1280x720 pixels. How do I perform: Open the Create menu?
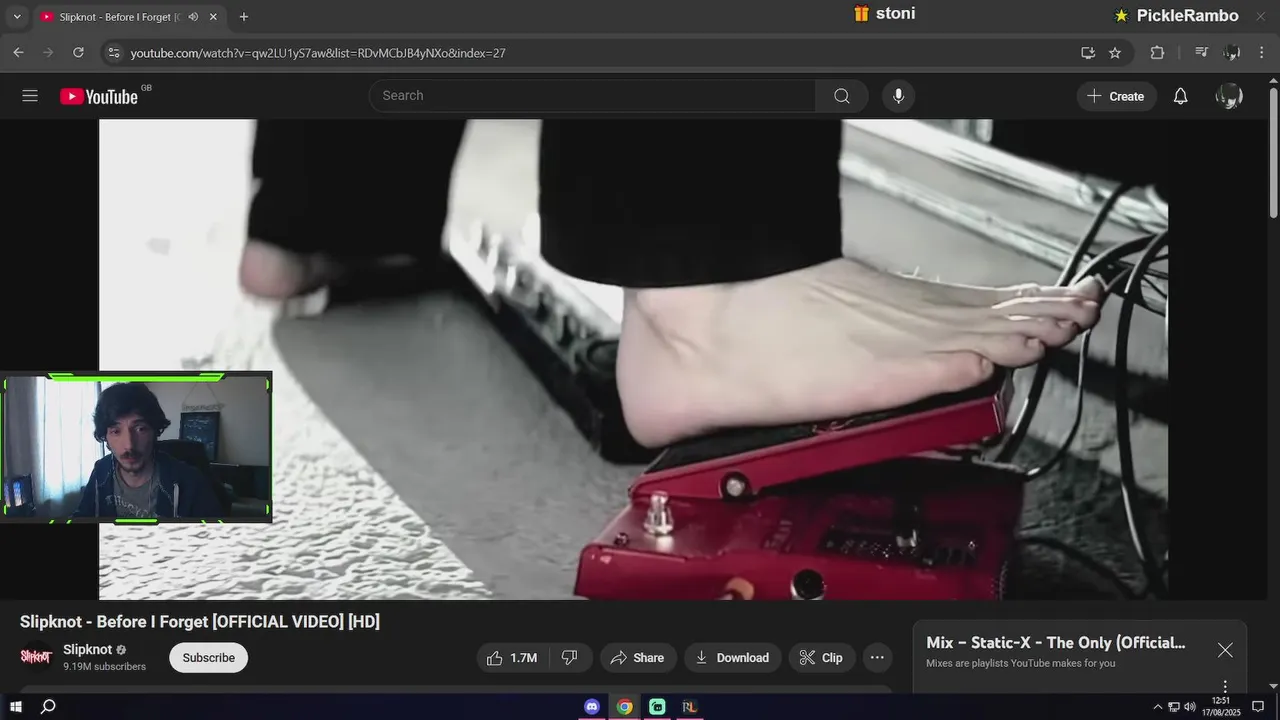[1116, 96]
